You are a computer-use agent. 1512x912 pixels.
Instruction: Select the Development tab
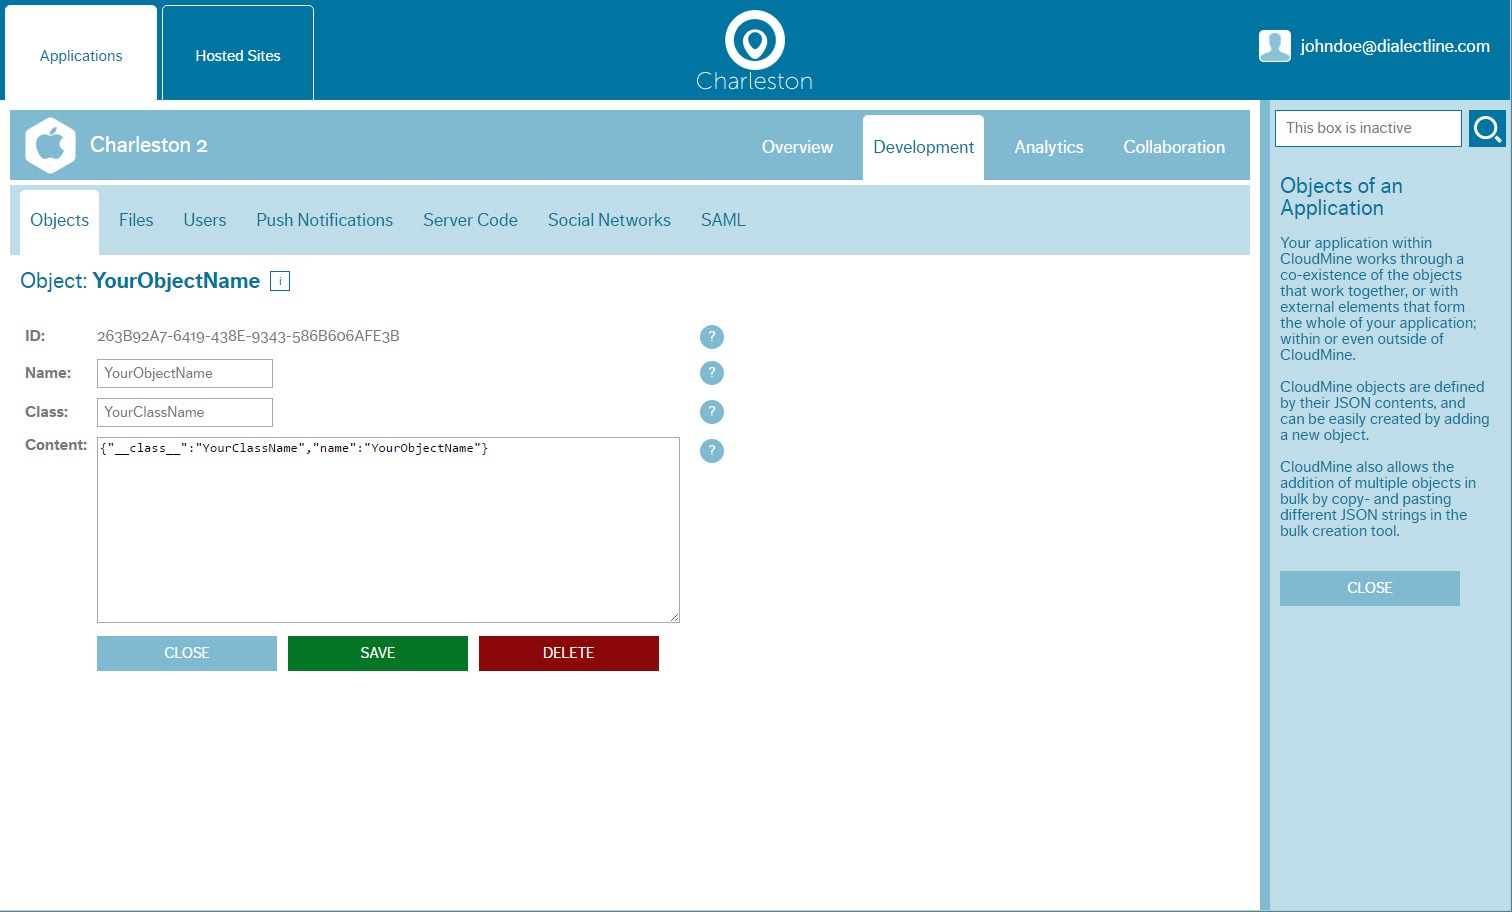click(923, 147)
